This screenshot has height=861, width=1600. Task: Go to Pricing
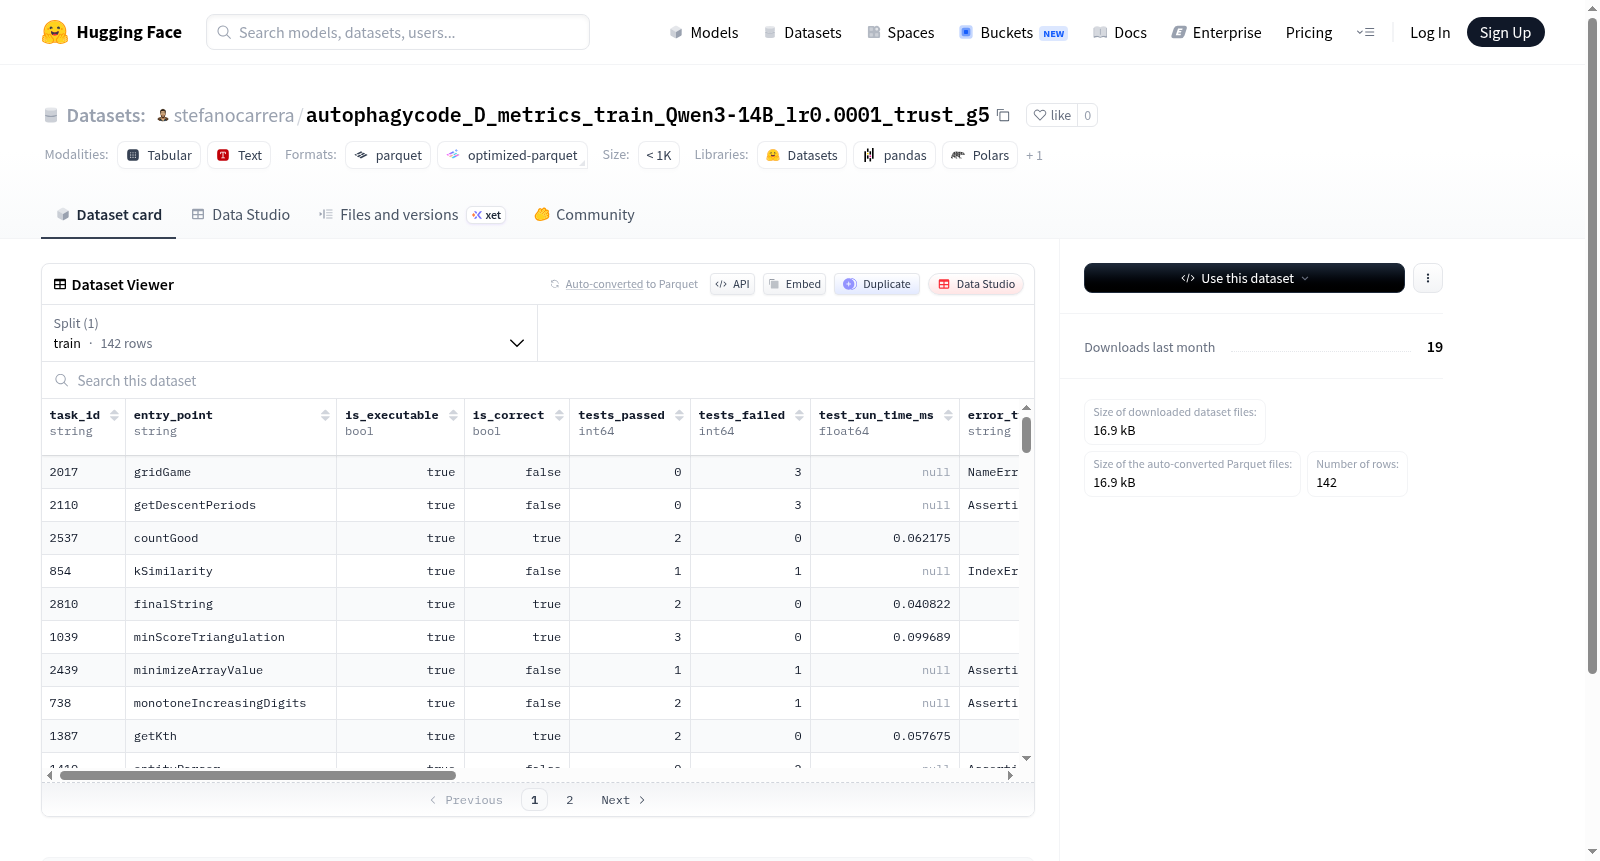[x=1309, y=32]
